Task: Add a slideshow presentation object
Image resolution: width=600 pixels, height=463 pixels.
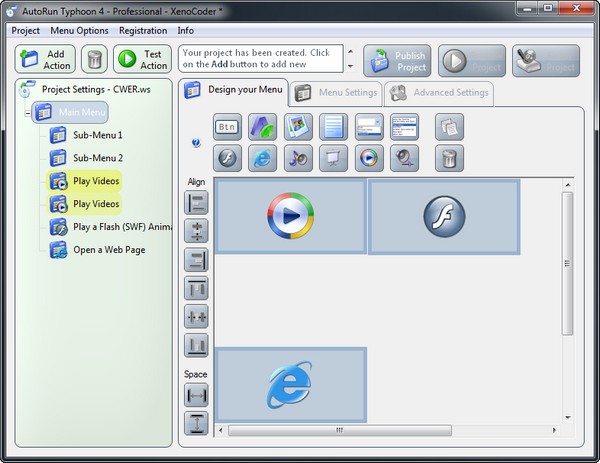Action: [333, 157]
